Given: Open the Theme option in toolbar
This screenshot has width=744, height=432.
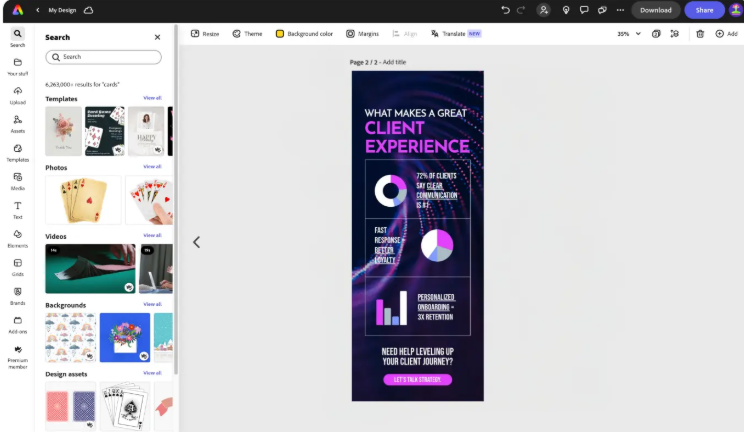Looking at the screenshot, I should click(247, 34).
